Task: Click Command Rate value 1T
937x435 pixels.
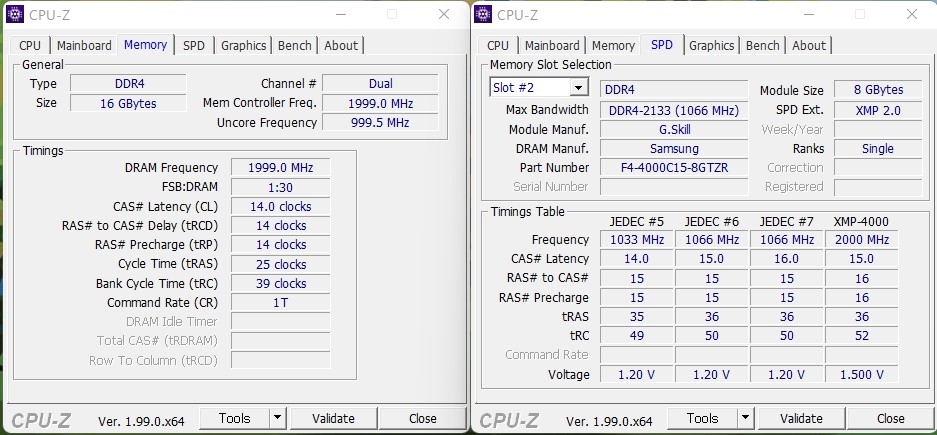Action: click(x=280, y=302)
